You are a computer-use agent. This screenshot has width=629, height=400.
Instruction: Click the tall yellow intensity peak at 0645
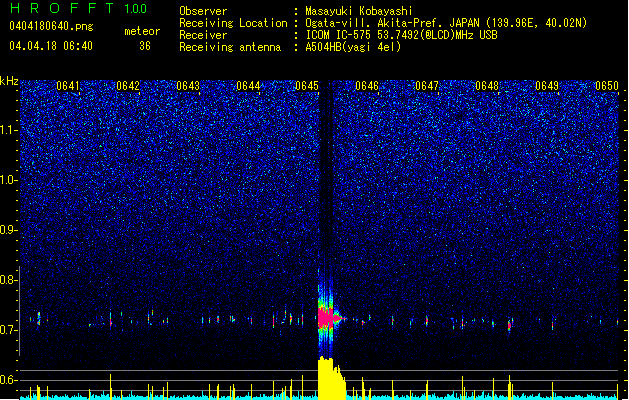click(331, 378)
